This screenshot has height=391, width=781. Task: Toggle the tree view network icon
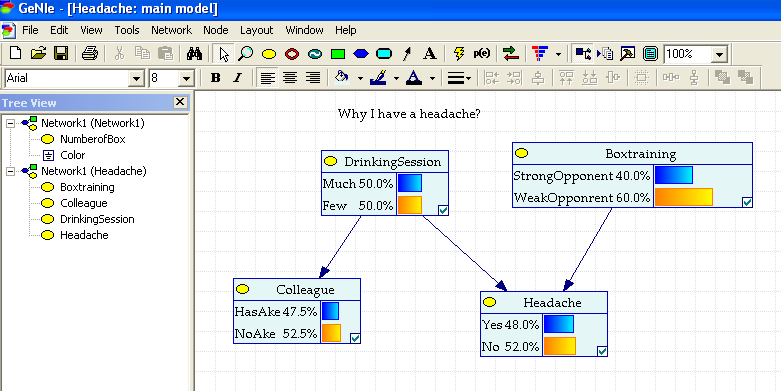[x=583, y=53]
